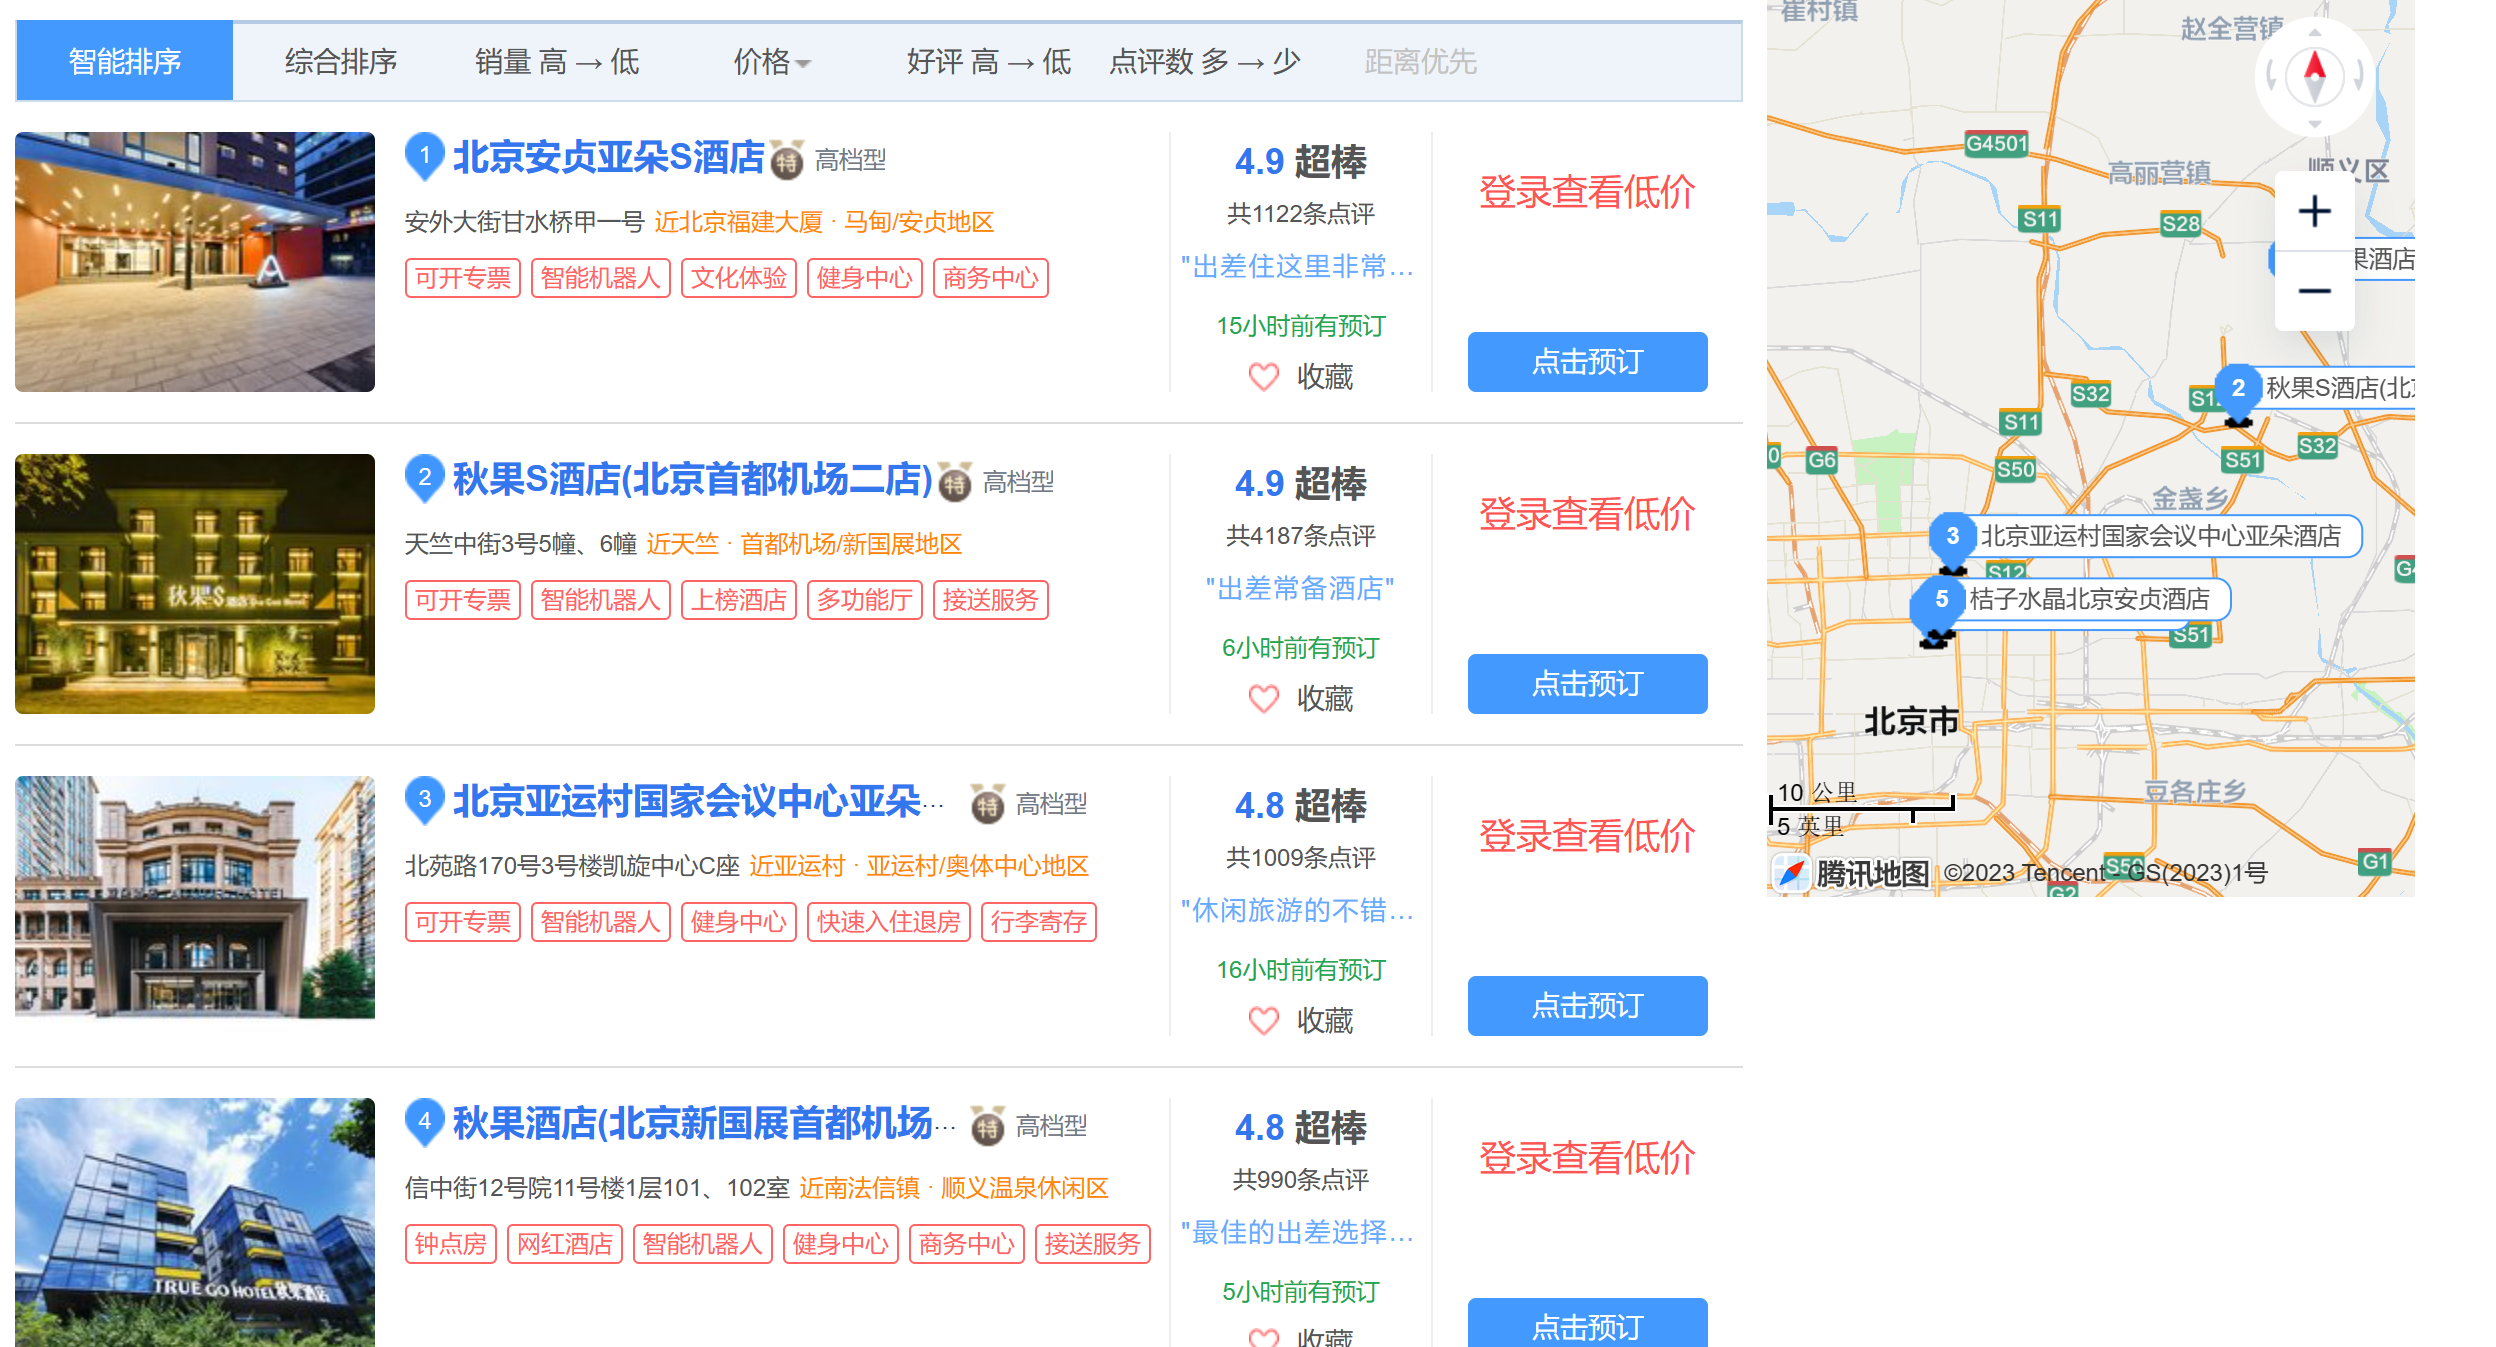
Task: Select 距离优先 sorting option
Action: click(1420, 62)
